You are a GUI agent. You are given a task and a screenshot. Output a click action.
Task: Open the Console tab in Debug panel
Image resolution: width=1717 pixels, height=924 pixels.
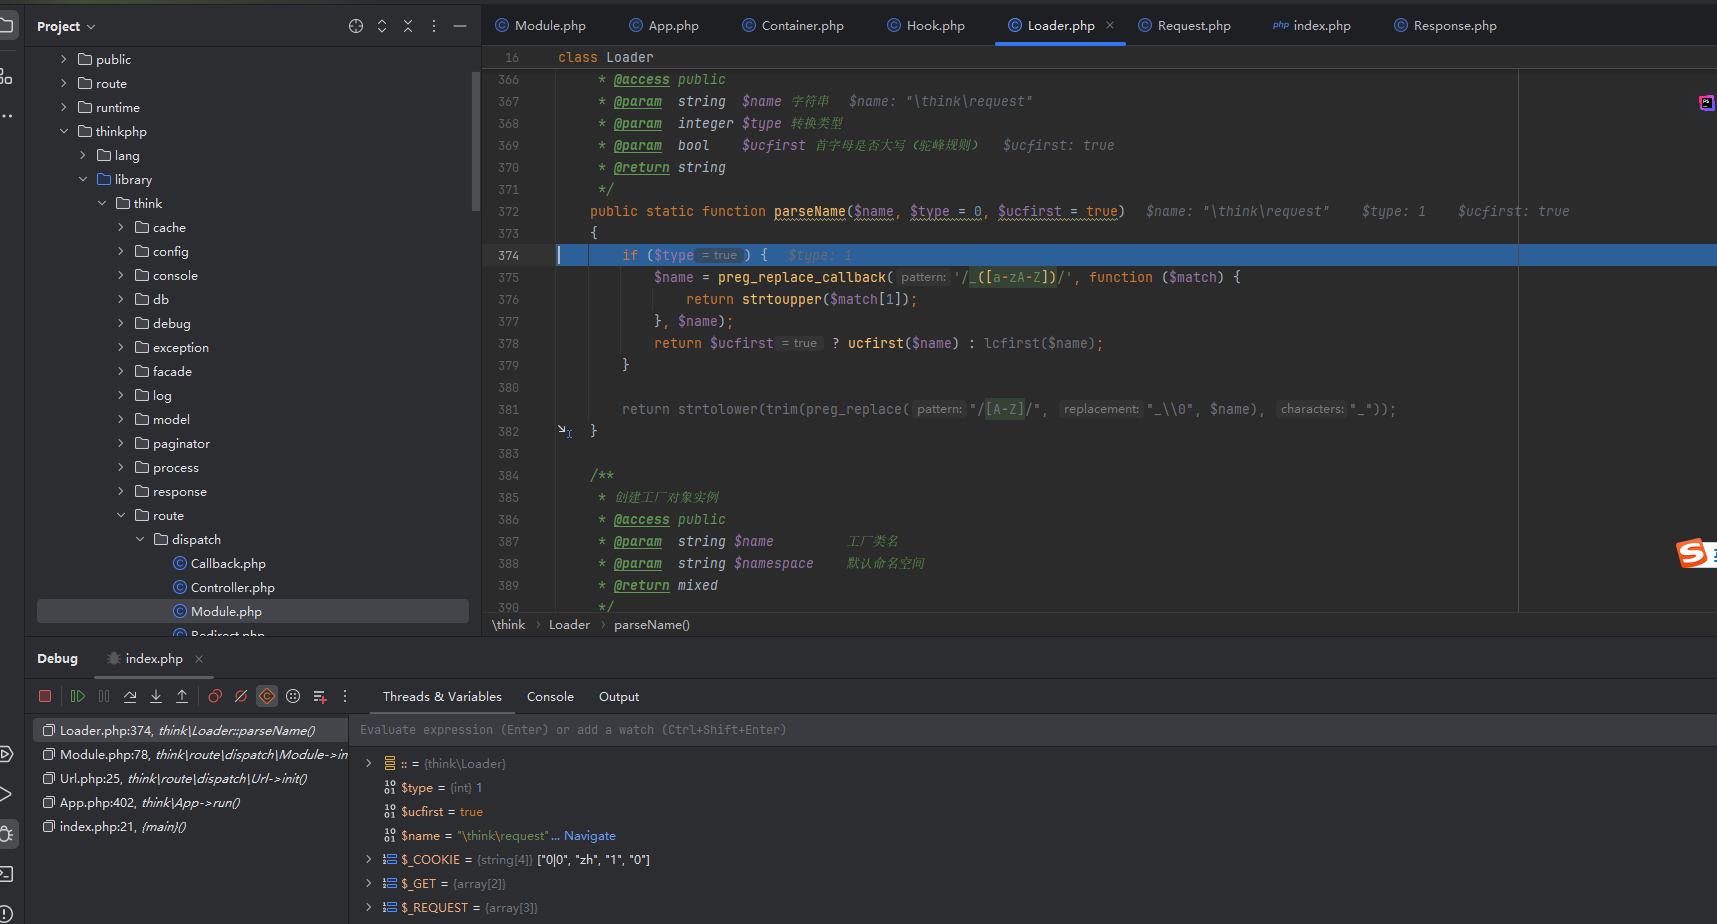(x=550, y=697)
